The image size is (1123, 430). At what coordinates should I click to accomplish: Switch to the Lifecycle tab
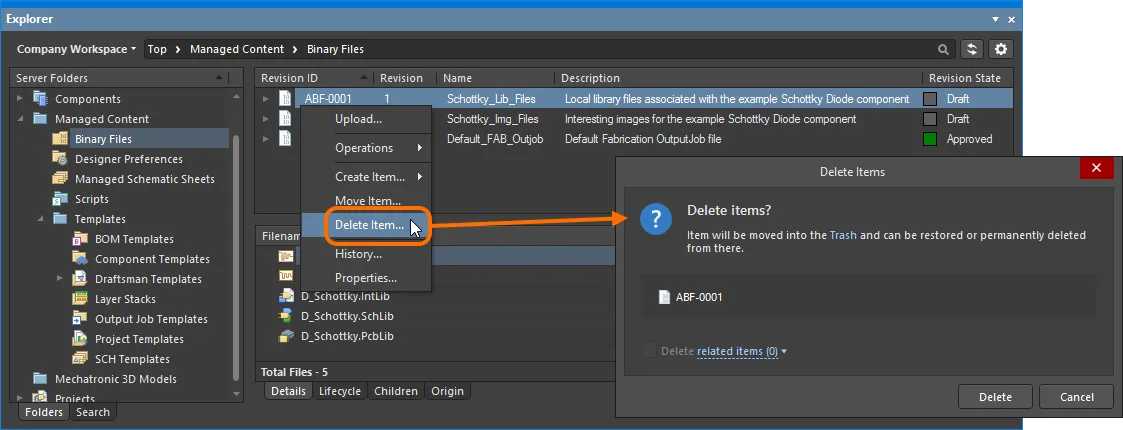pyautogui.click(x=340, y=391)
